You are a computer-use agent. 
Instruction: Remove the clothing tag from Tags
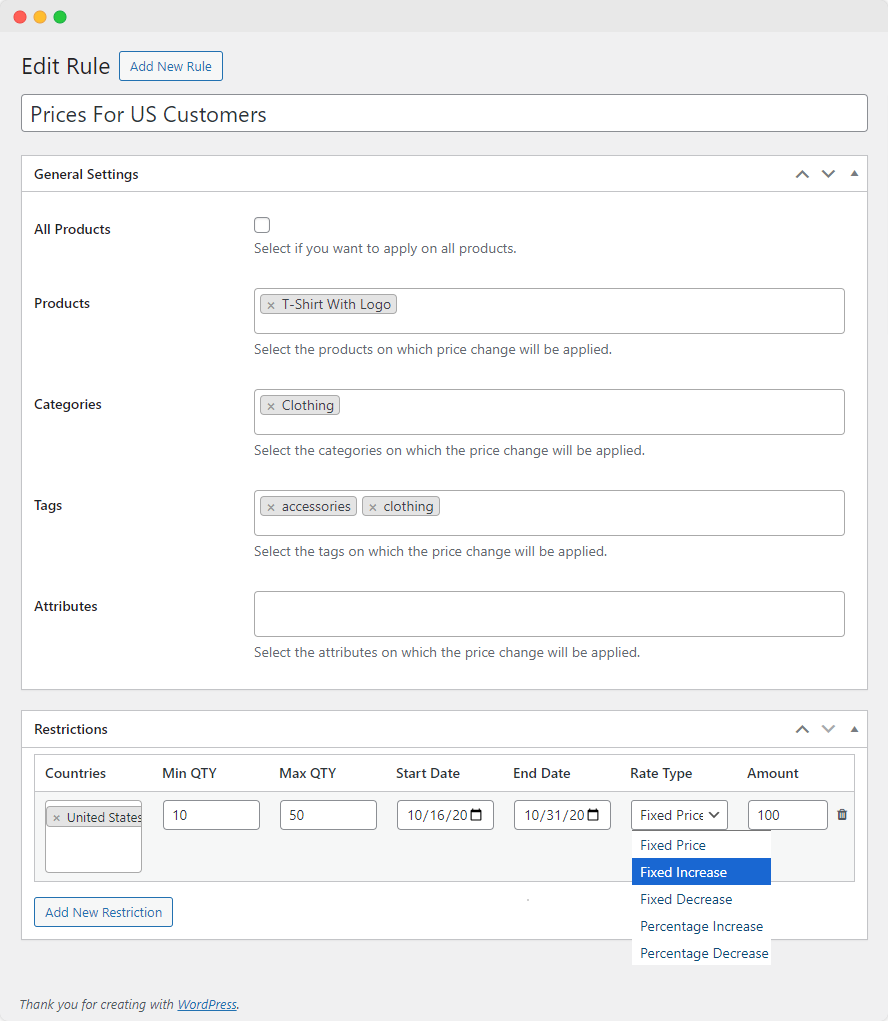pyautogui.click(x=373, y=507)
